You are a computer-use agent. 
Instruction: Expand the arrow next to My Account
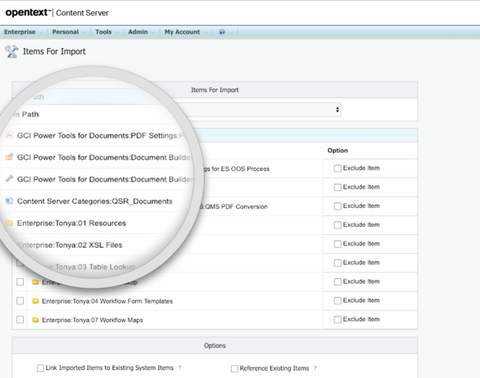(x=205, y=32)
